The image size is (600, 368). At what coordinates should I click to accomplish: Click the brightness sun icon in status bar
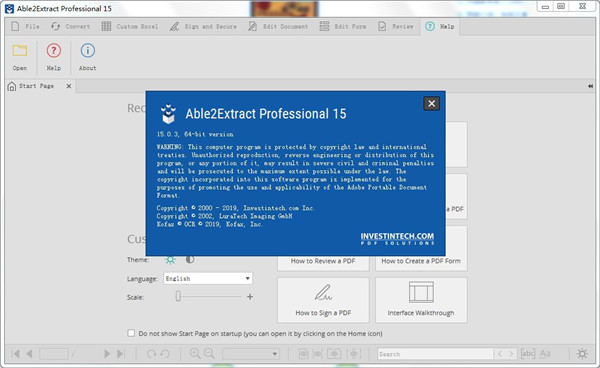coord(582,354)
